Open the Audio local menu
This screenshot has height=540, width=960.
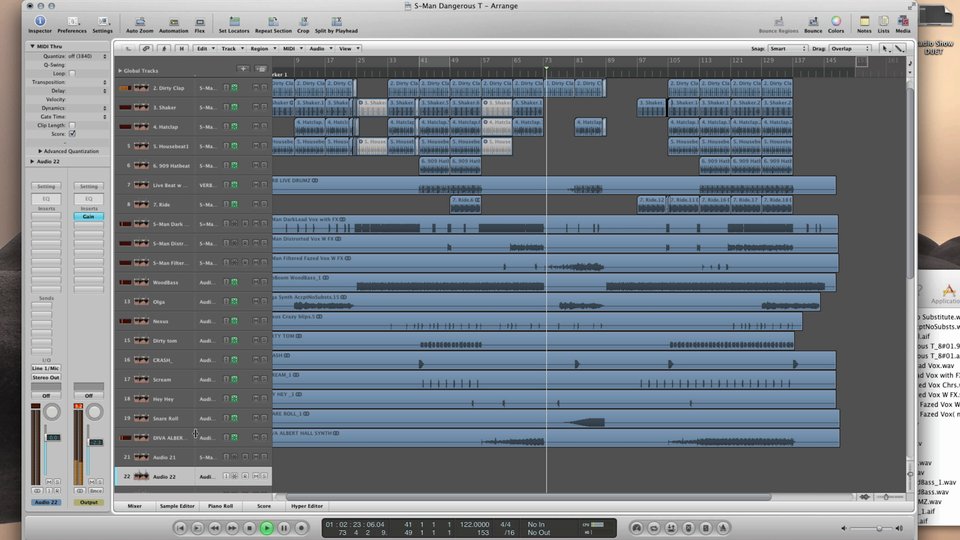tap(320, 48)
